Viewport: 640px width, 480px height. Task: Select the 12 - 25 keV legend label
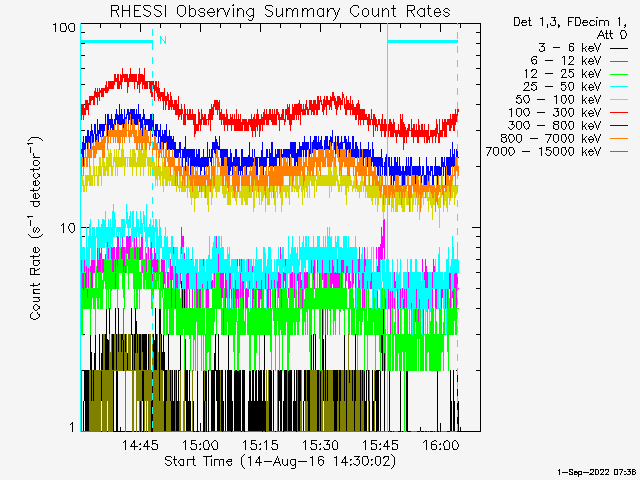click(x=562, y=74)
